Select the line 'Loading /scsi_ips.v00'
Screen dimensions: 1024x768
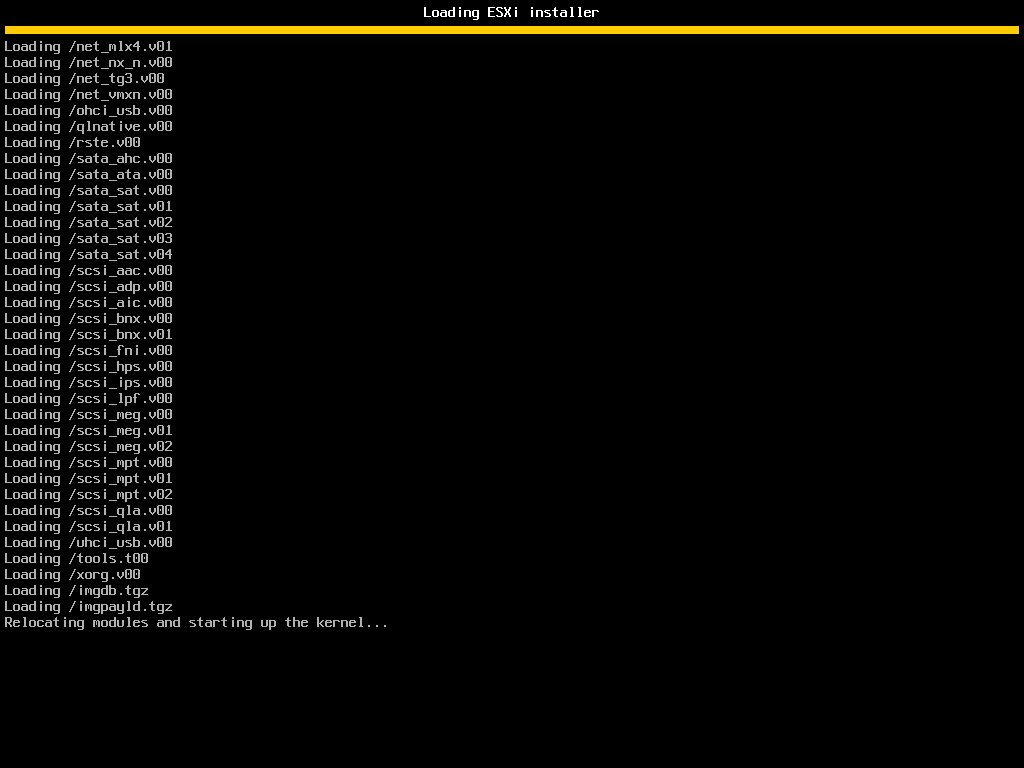coord(88,383)
